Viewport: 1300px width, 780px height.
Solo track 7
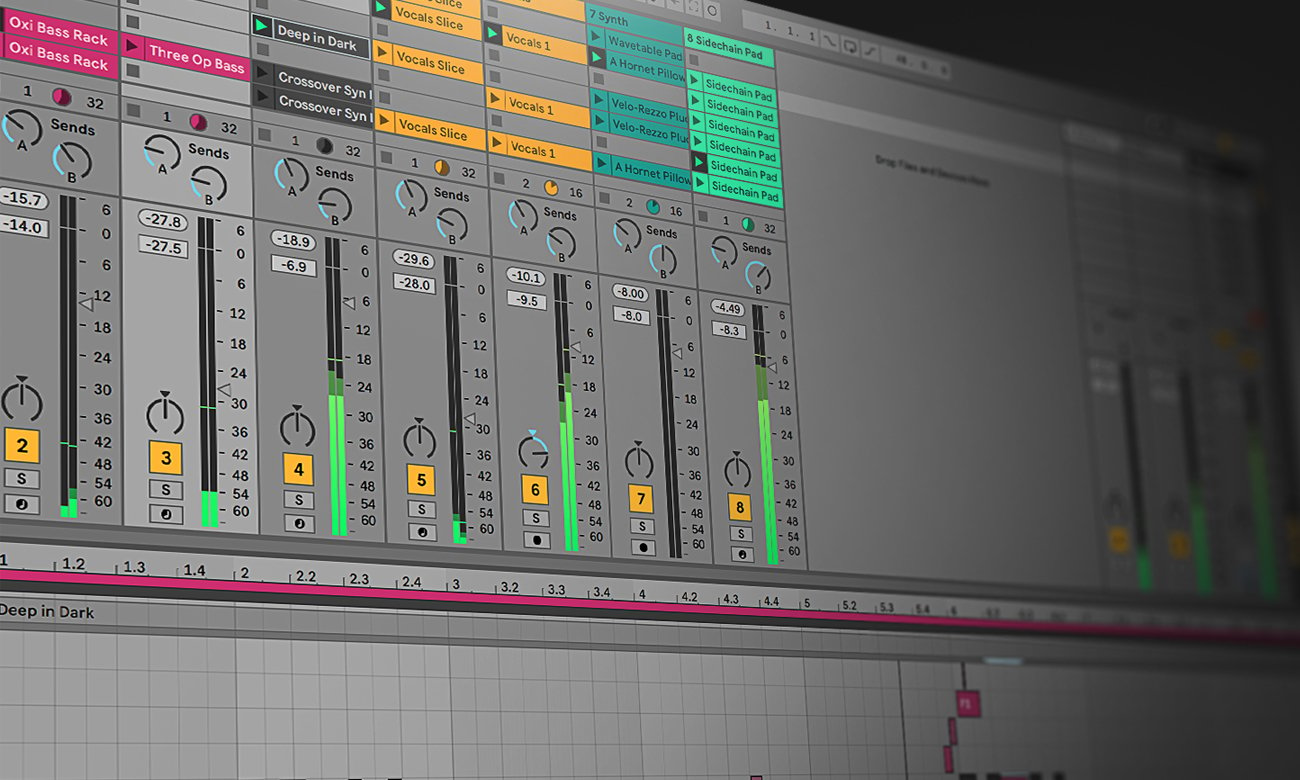642,526
